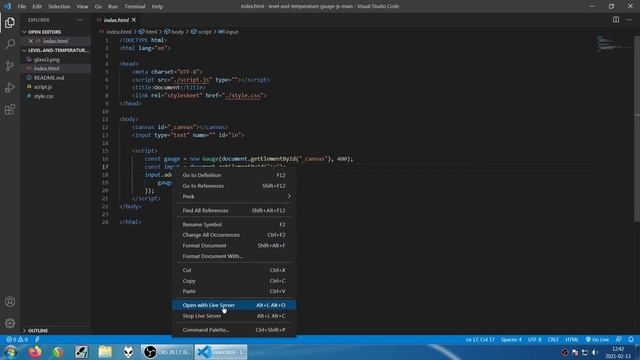Open the Help menu
The height and width of the screenshot is (360, 640).
coord(157,7)
